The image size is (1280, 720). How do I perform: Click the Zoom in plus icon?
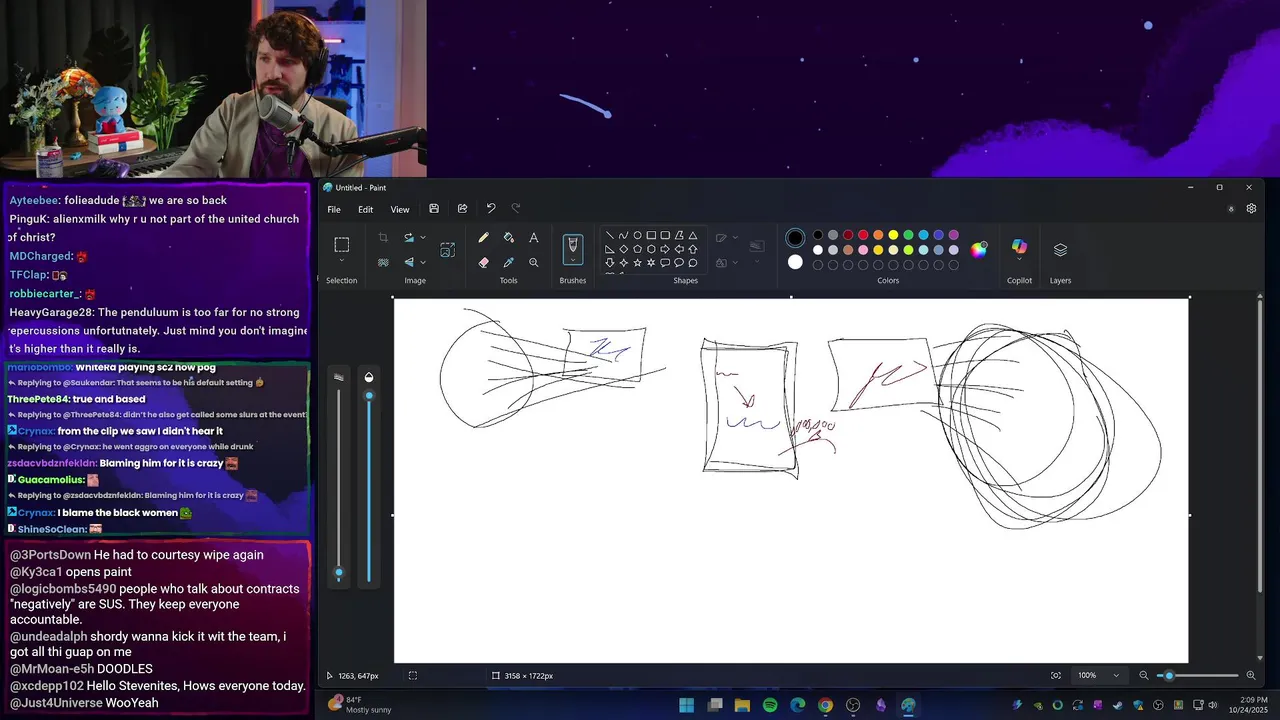1250,676
